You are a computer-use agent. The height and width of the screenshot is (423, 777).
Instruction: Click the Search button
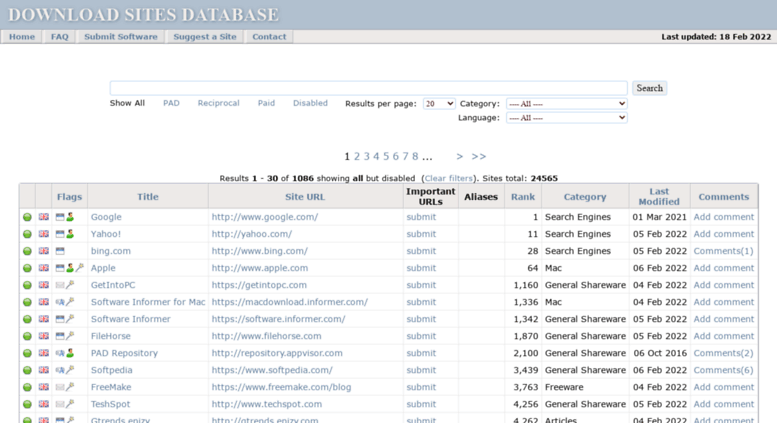[x=649, y=88]
